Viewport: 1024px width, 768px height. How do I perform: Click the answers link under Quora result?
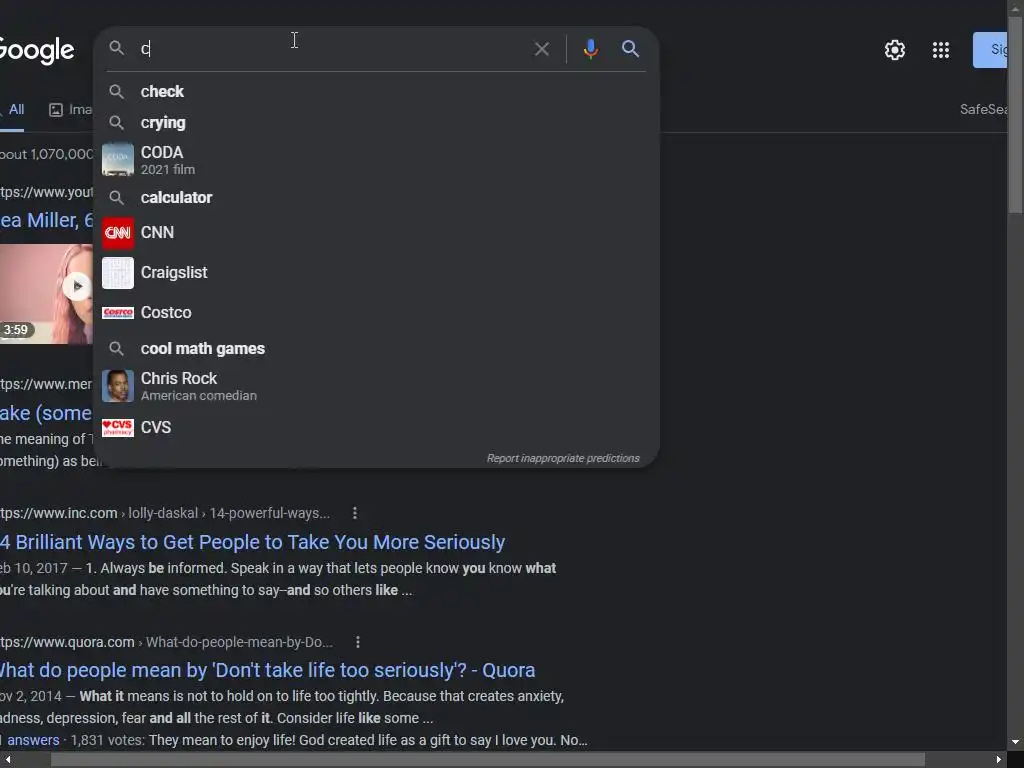[33, 740]
